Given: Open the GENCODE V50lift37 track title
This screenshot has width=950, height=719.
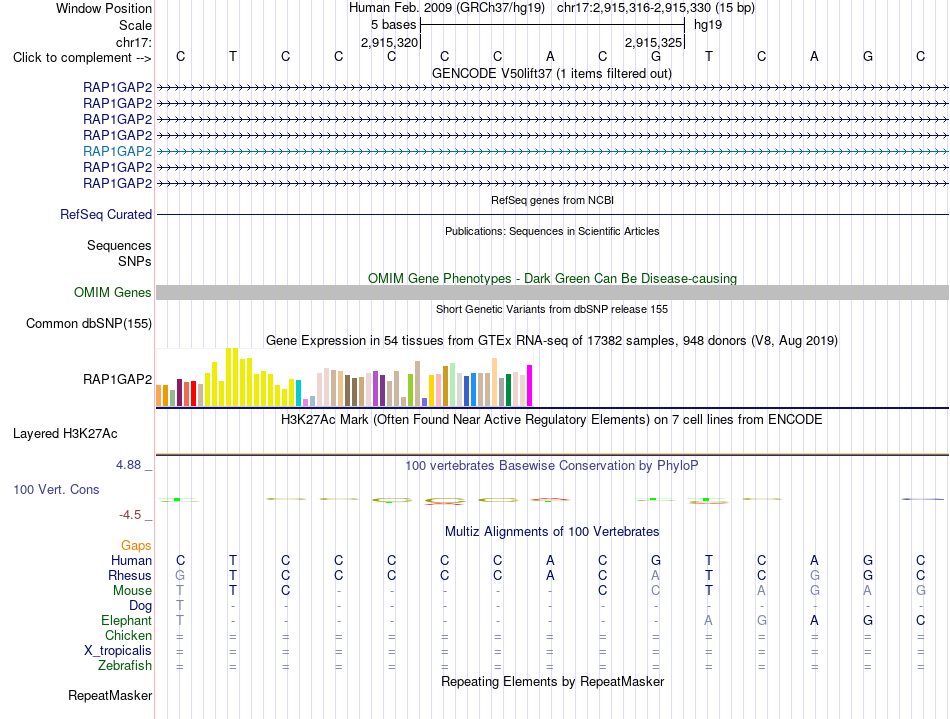Looking at the screenshot, I should pyautogui.click(x=552, y=74).
